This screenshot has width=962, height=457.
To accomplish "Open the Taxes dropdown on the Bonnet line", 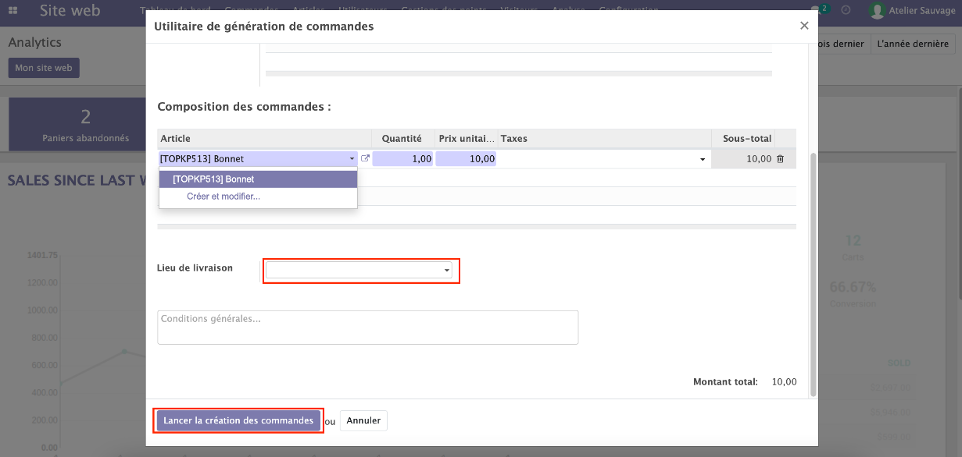I will (x=702, y=159).
